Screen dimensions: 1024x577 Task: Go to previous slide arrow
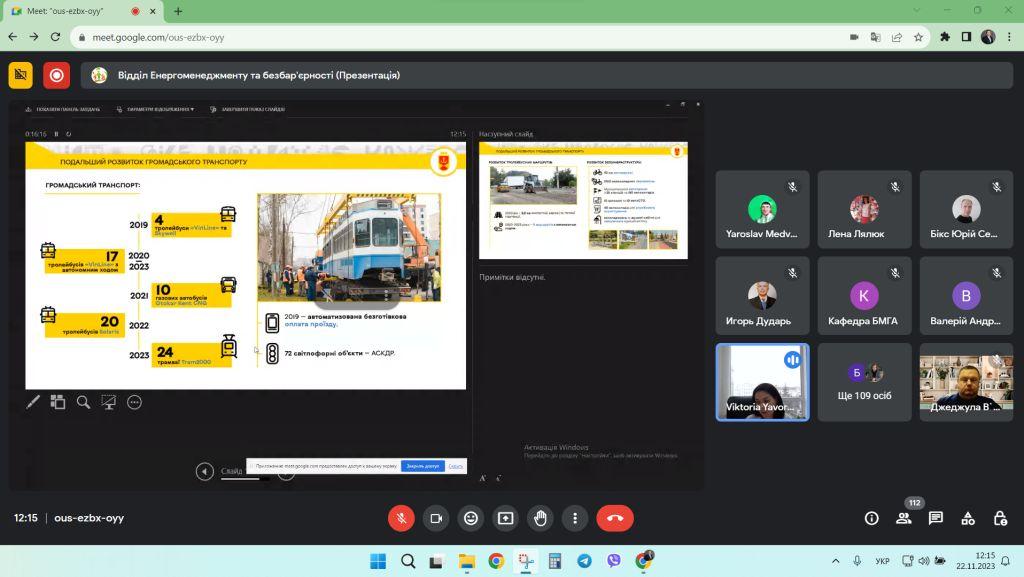204,471
